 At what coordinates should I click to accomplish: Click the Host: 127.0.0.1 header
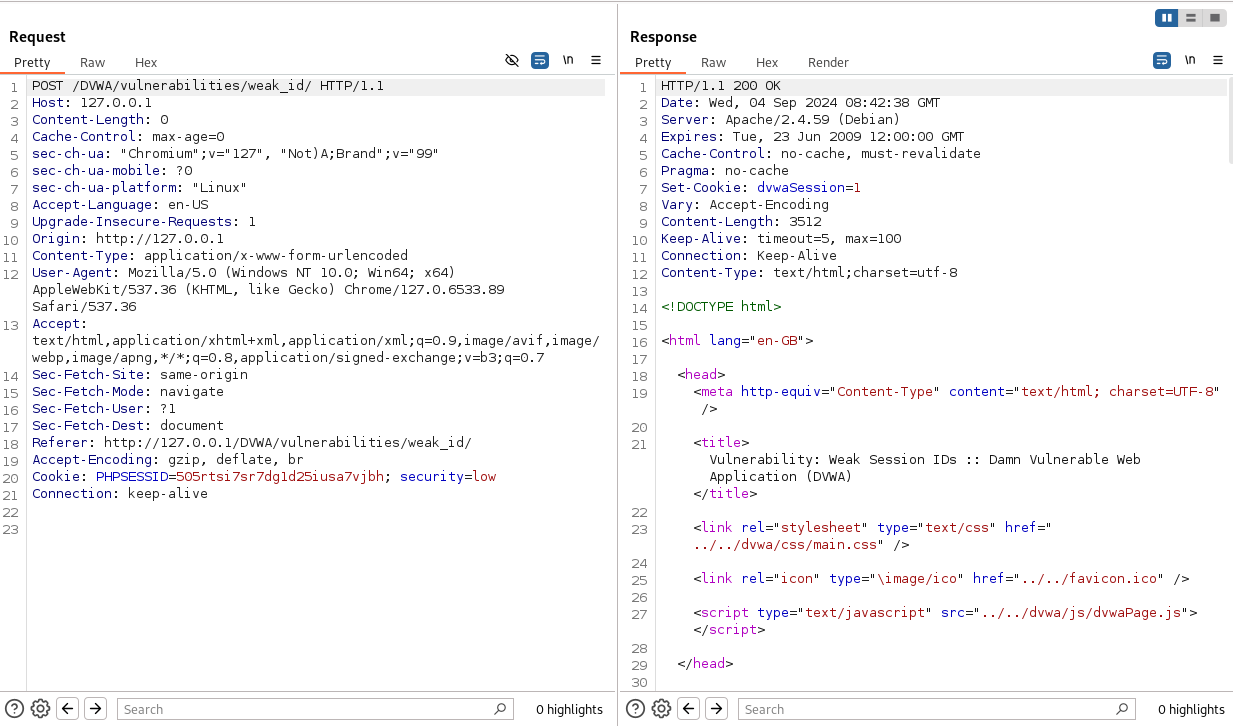pos(92,104)
